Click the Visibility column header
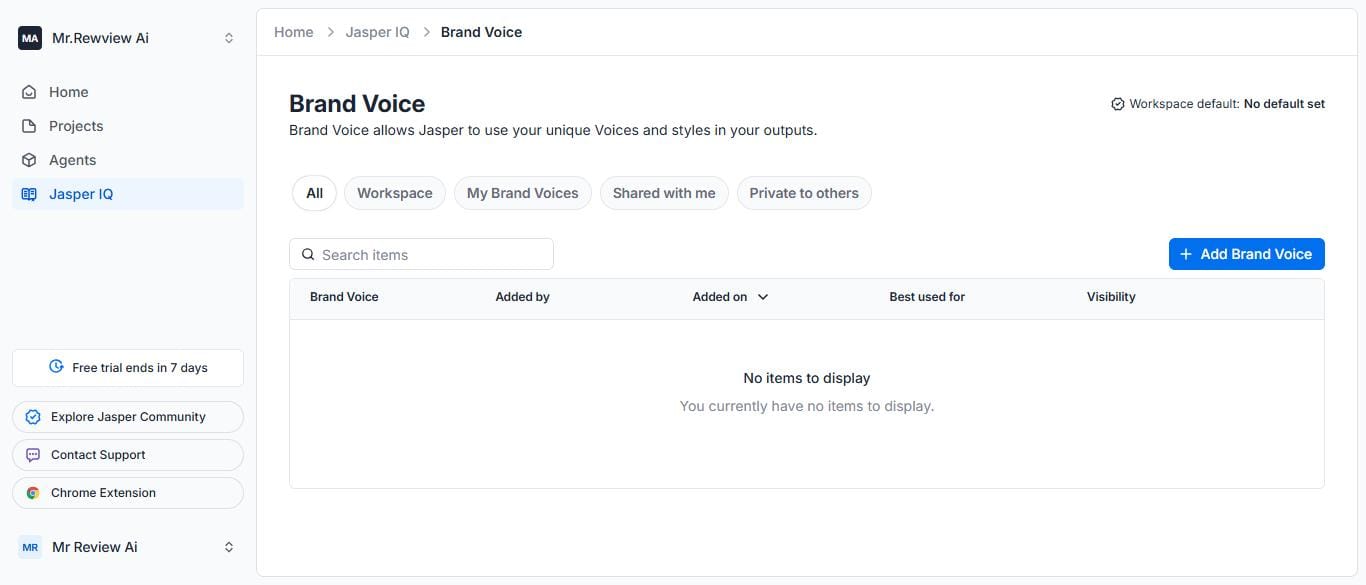 coord(1111,297)
